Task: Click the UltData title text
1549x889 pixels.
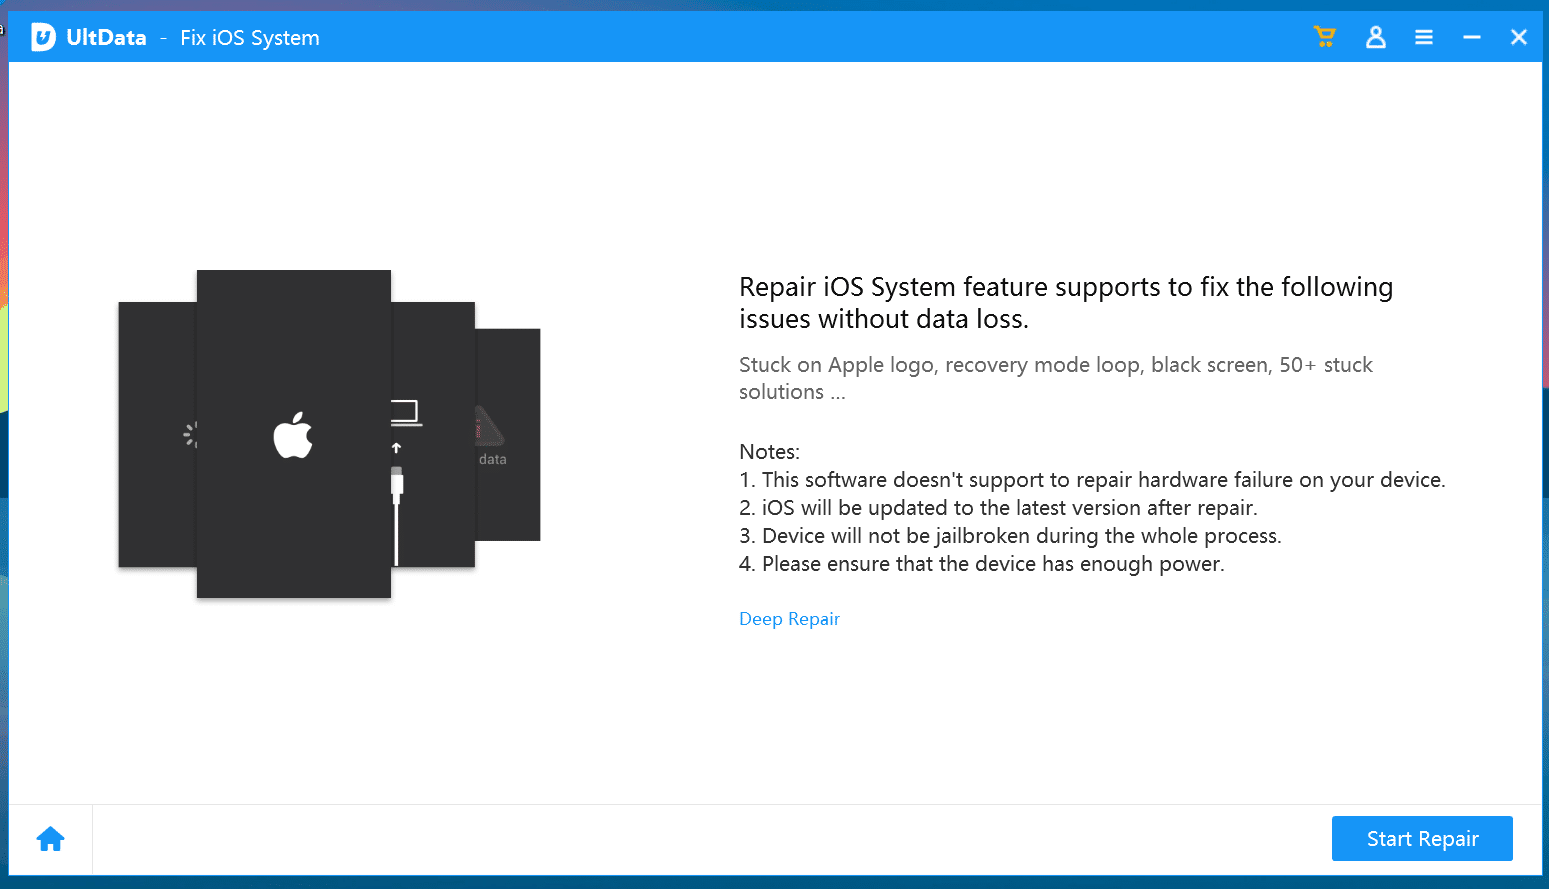Action: 106,37
